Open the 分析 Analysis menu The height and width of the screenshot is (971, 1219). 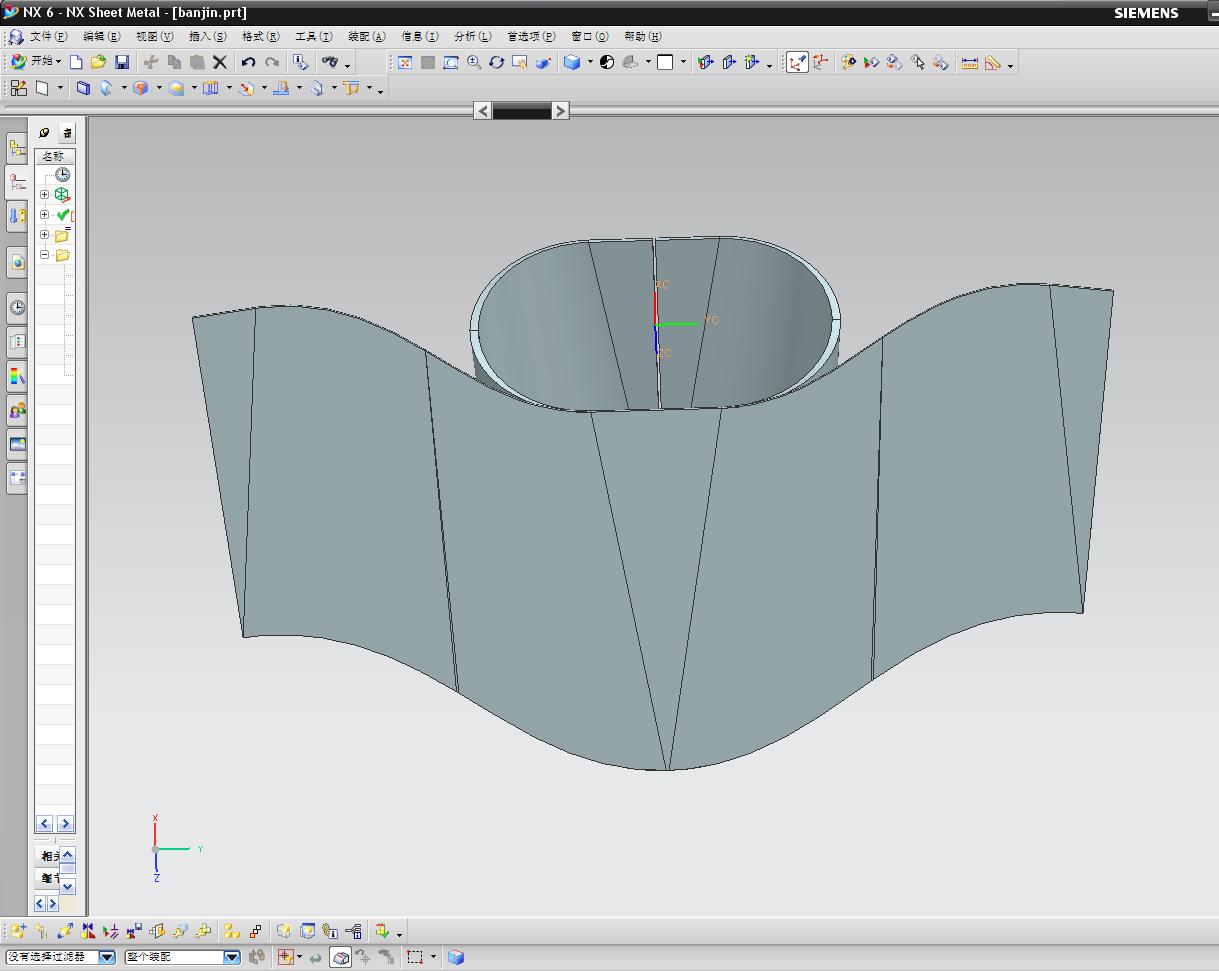[x=473, y=37]
